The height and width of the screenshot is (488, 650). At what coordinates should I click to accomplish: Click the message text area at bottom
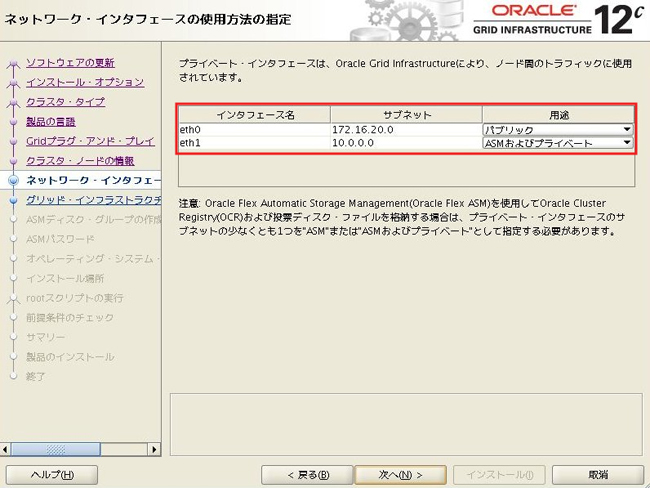[x=406, y=425]
